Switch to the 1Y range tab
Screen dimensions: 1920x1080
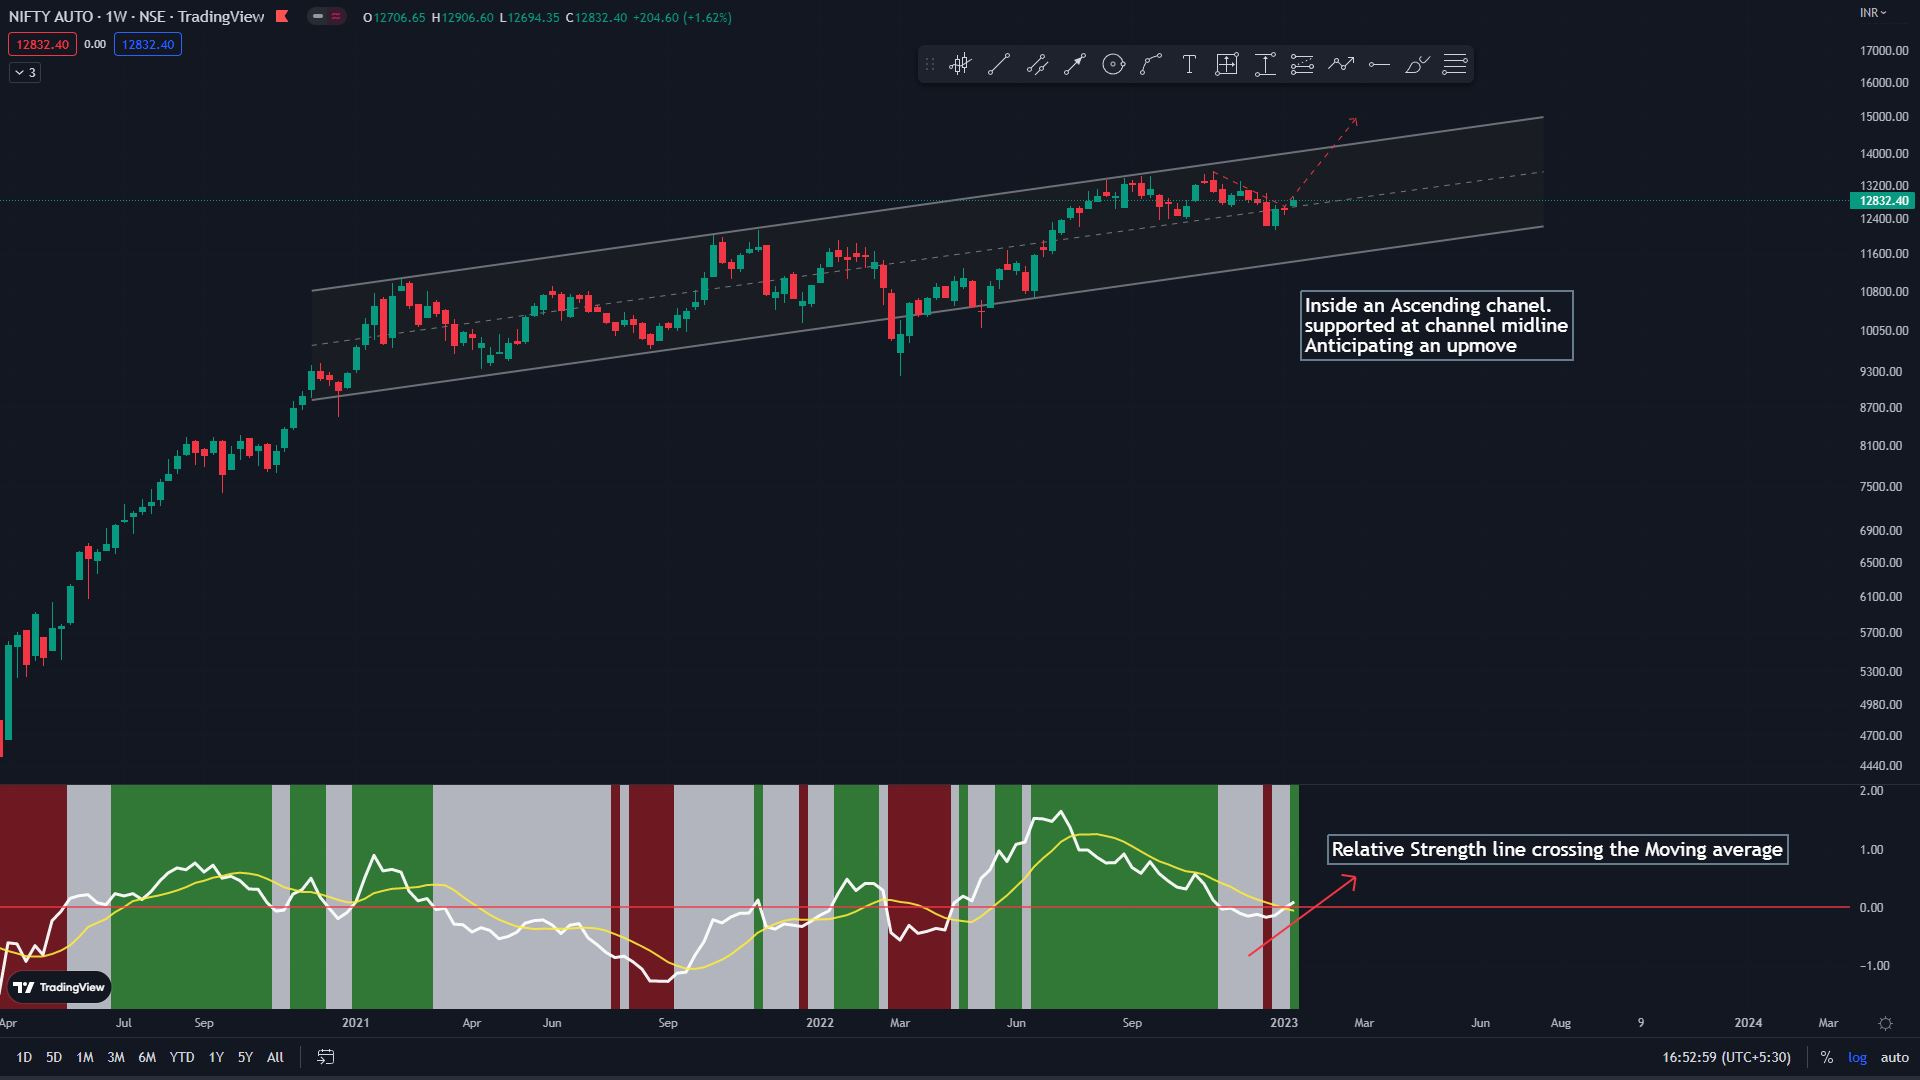click(x=215, y=1057)
